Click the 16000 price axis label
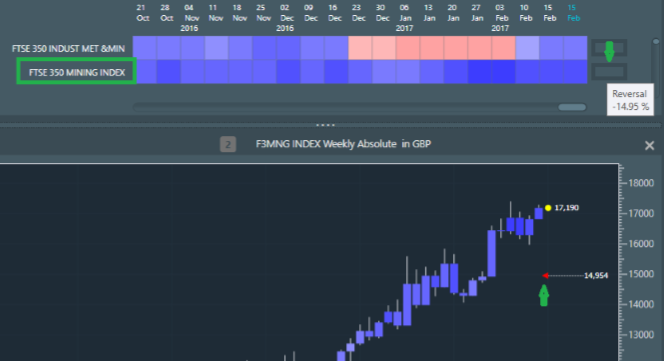The image size is (664, 361). click(x=641, y=244)
